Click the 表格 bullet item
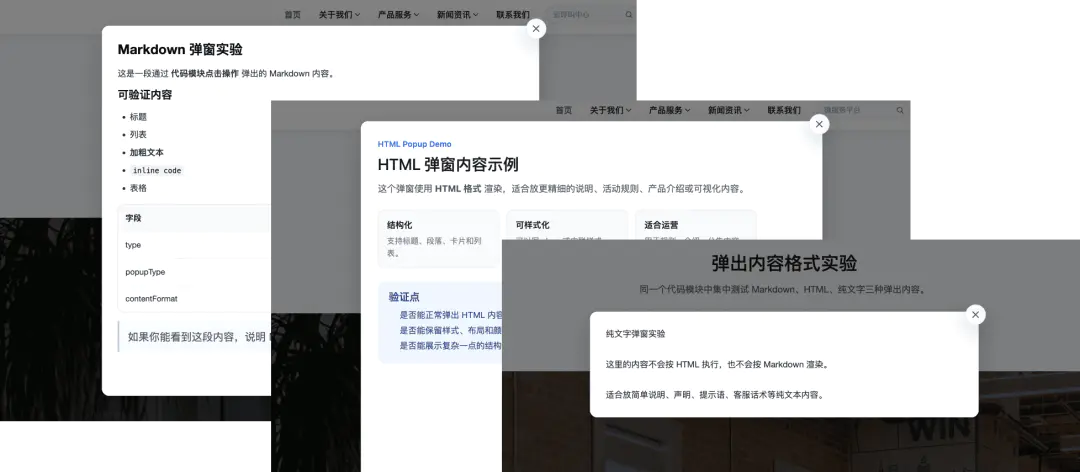 click(x=138, y=188)
